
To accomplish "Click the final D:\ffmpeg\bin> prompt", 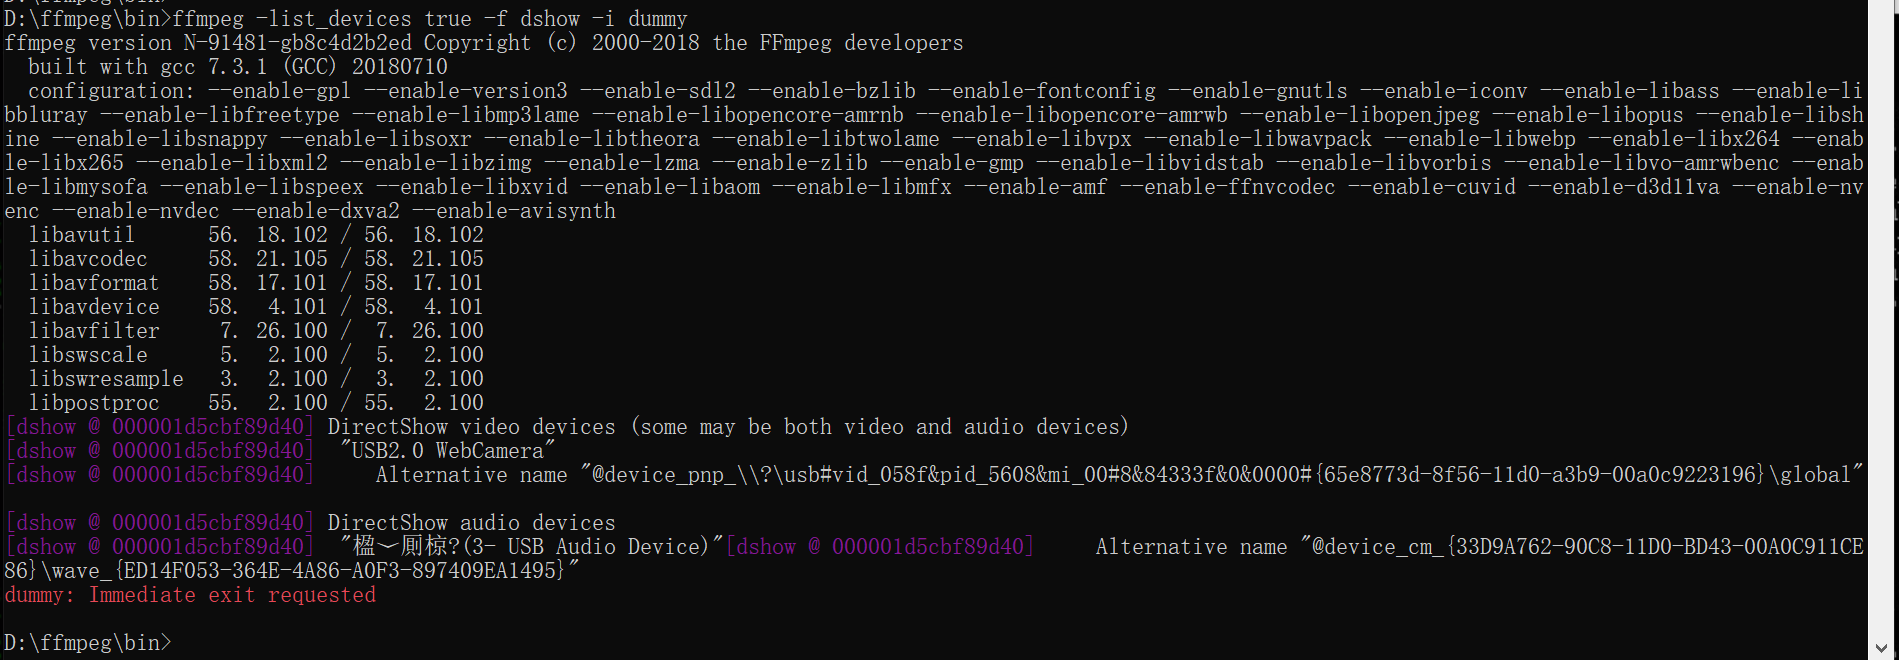I will [x=88, y=643].
